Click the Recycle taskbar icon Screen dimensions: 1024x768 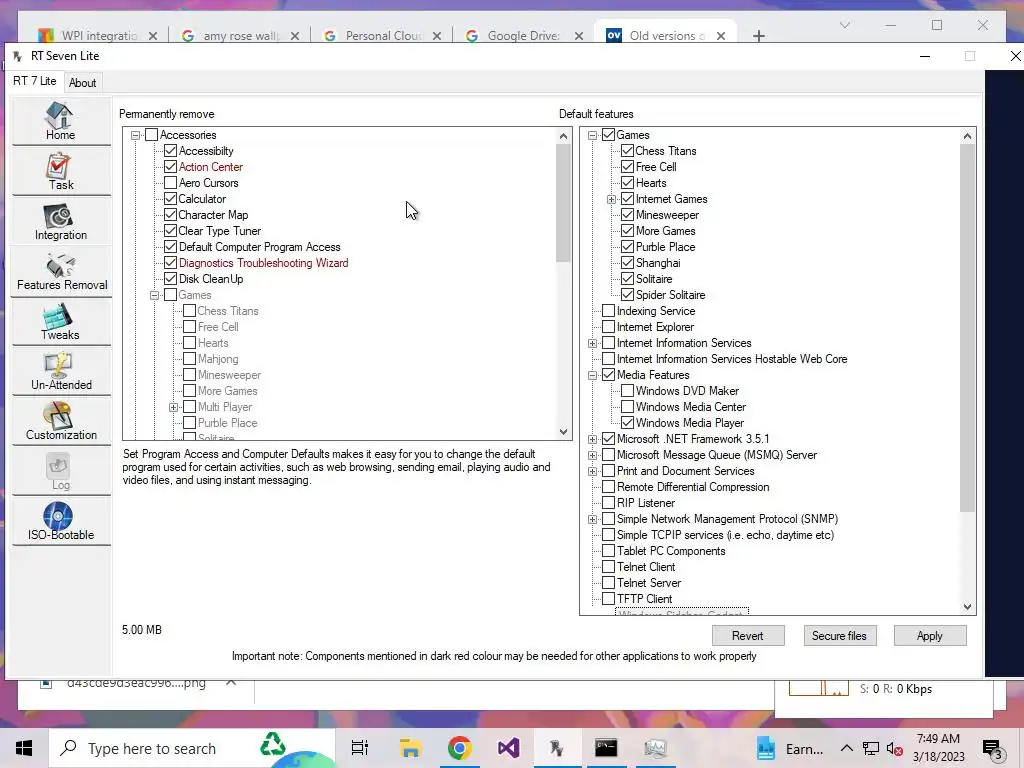click(273, 745)
